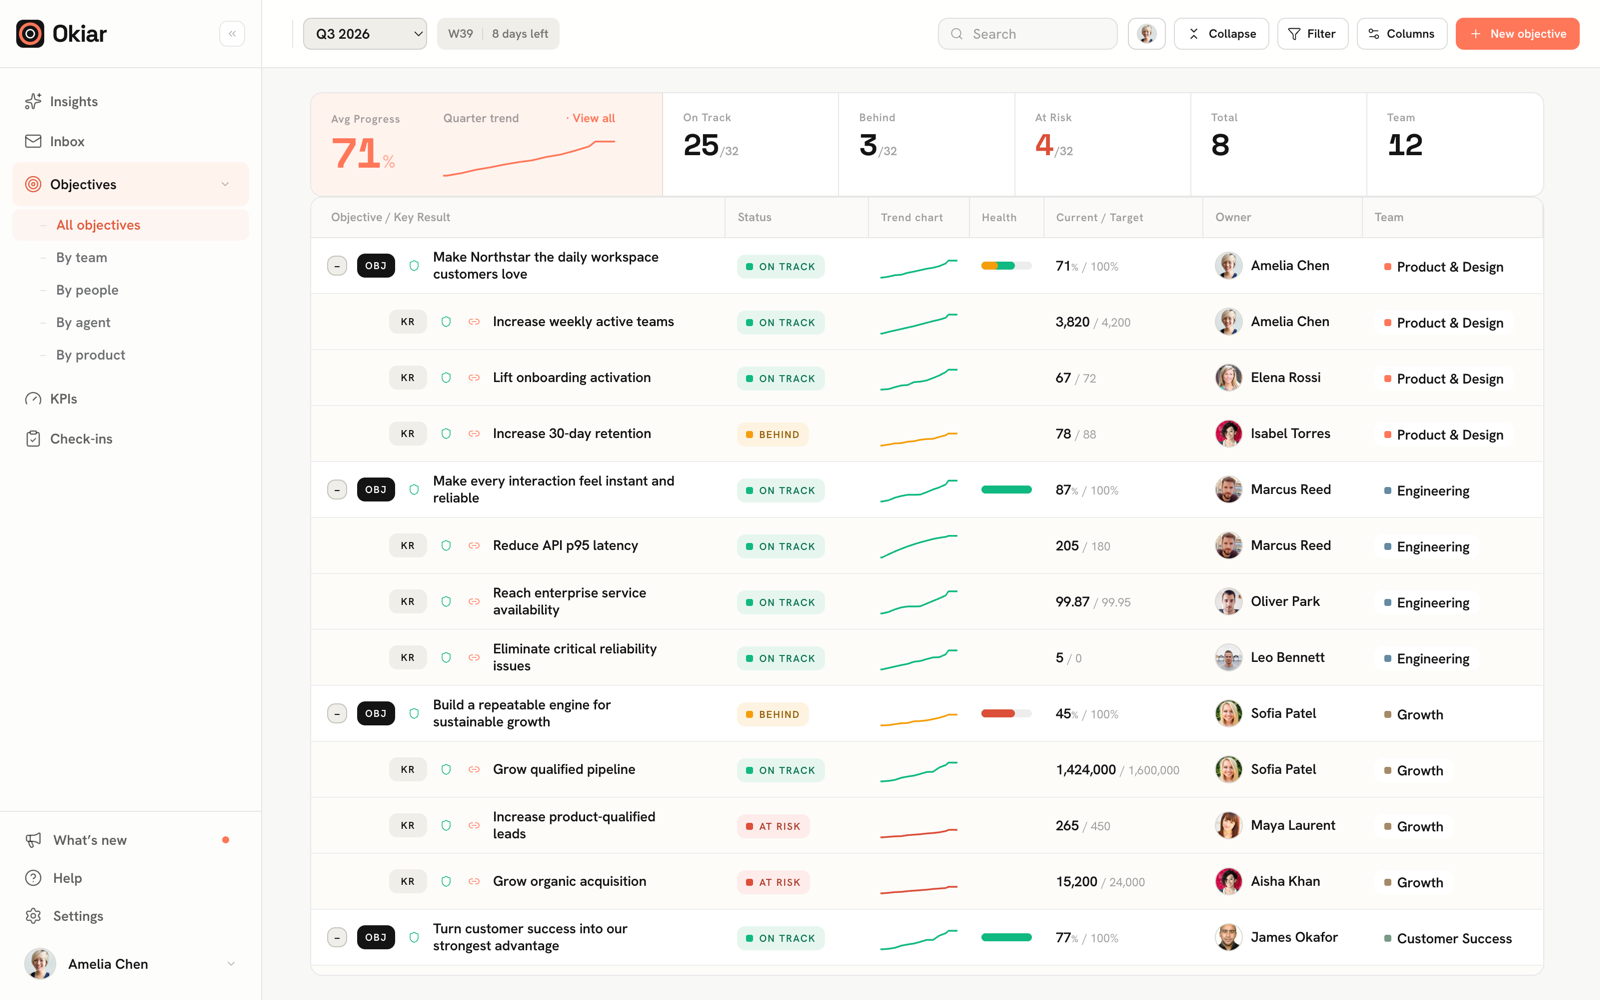Click shield icon on Lift onboarding activation row
This screenshot has height=1000, width=1600.
click(446, 378)
